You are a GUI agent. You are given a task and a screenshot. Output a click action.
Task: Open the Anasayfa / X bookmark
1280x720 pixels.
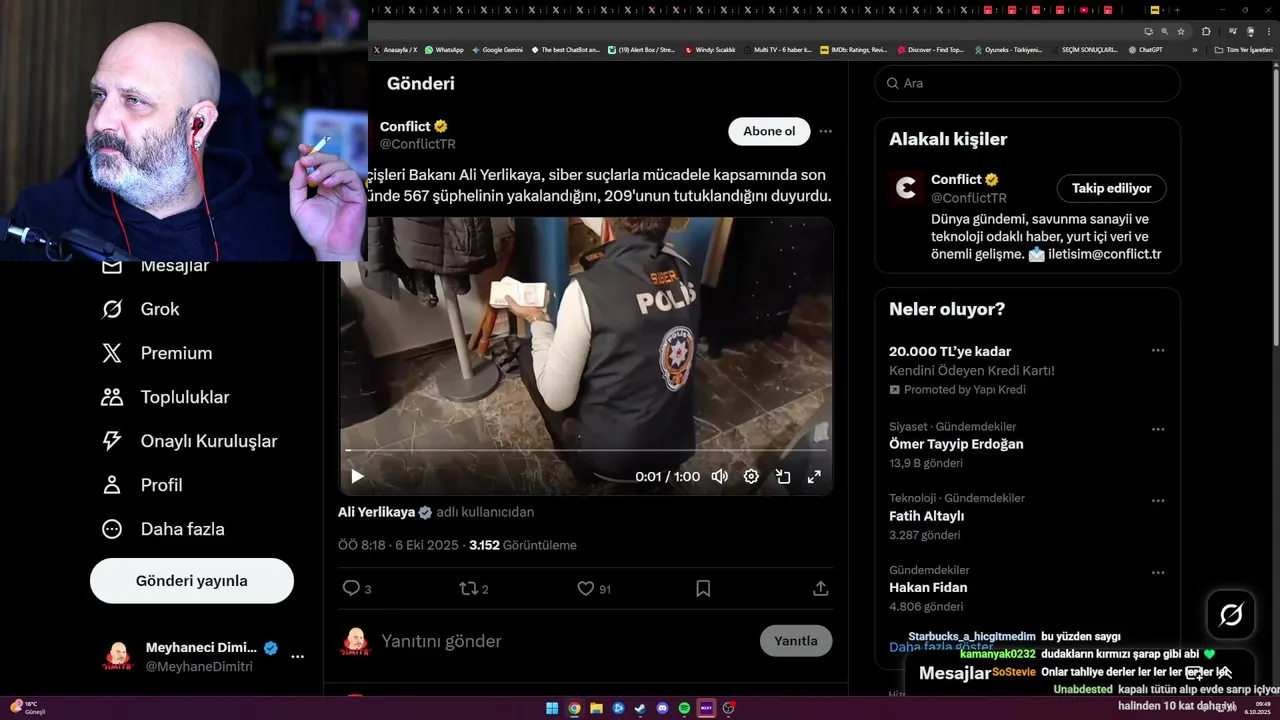point(395,49)
